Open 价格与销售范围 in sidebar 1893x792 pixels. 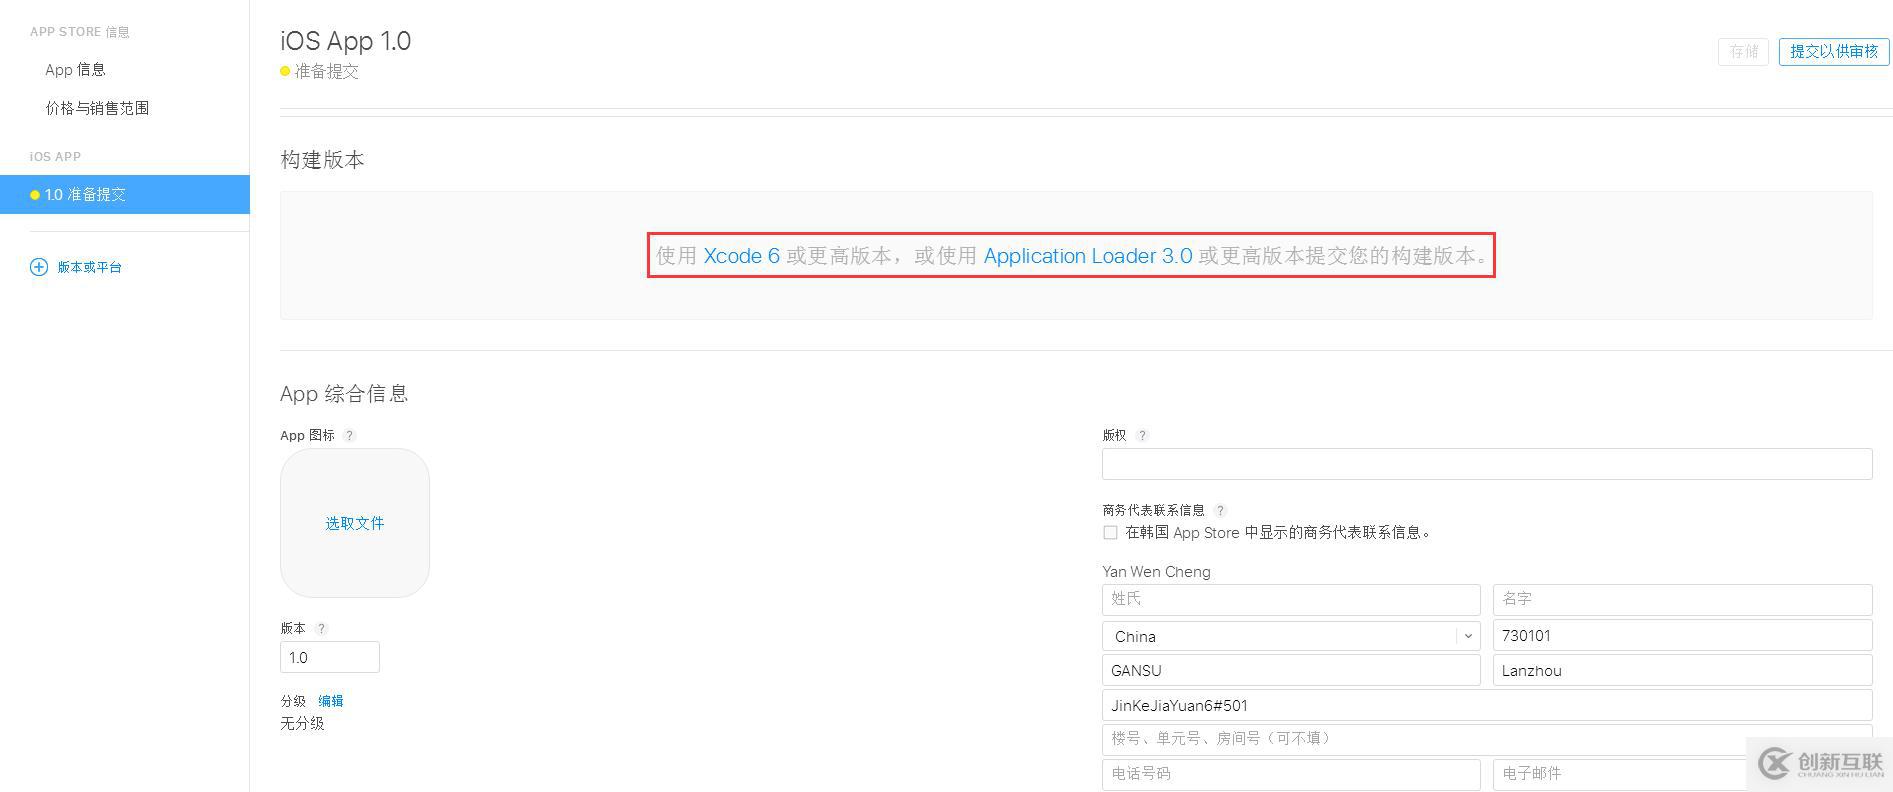[97, 108]
